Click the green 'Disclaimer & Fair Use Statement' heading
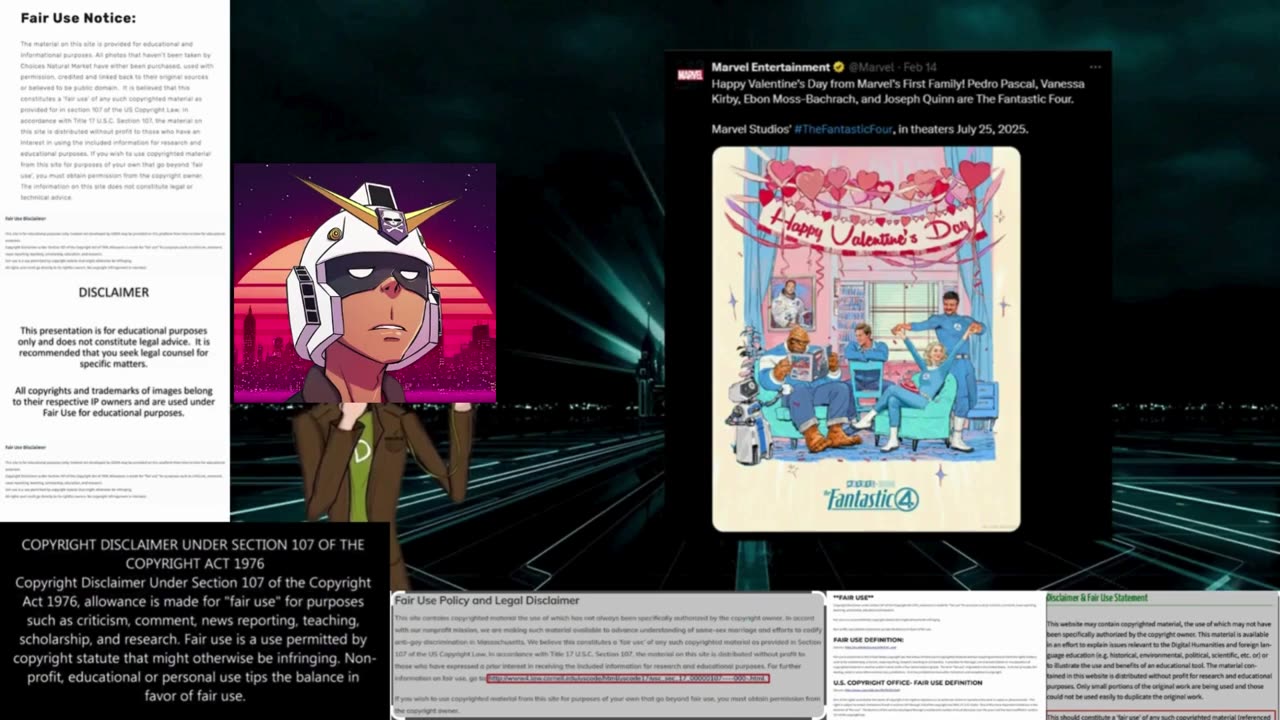 coord(1097,598)
